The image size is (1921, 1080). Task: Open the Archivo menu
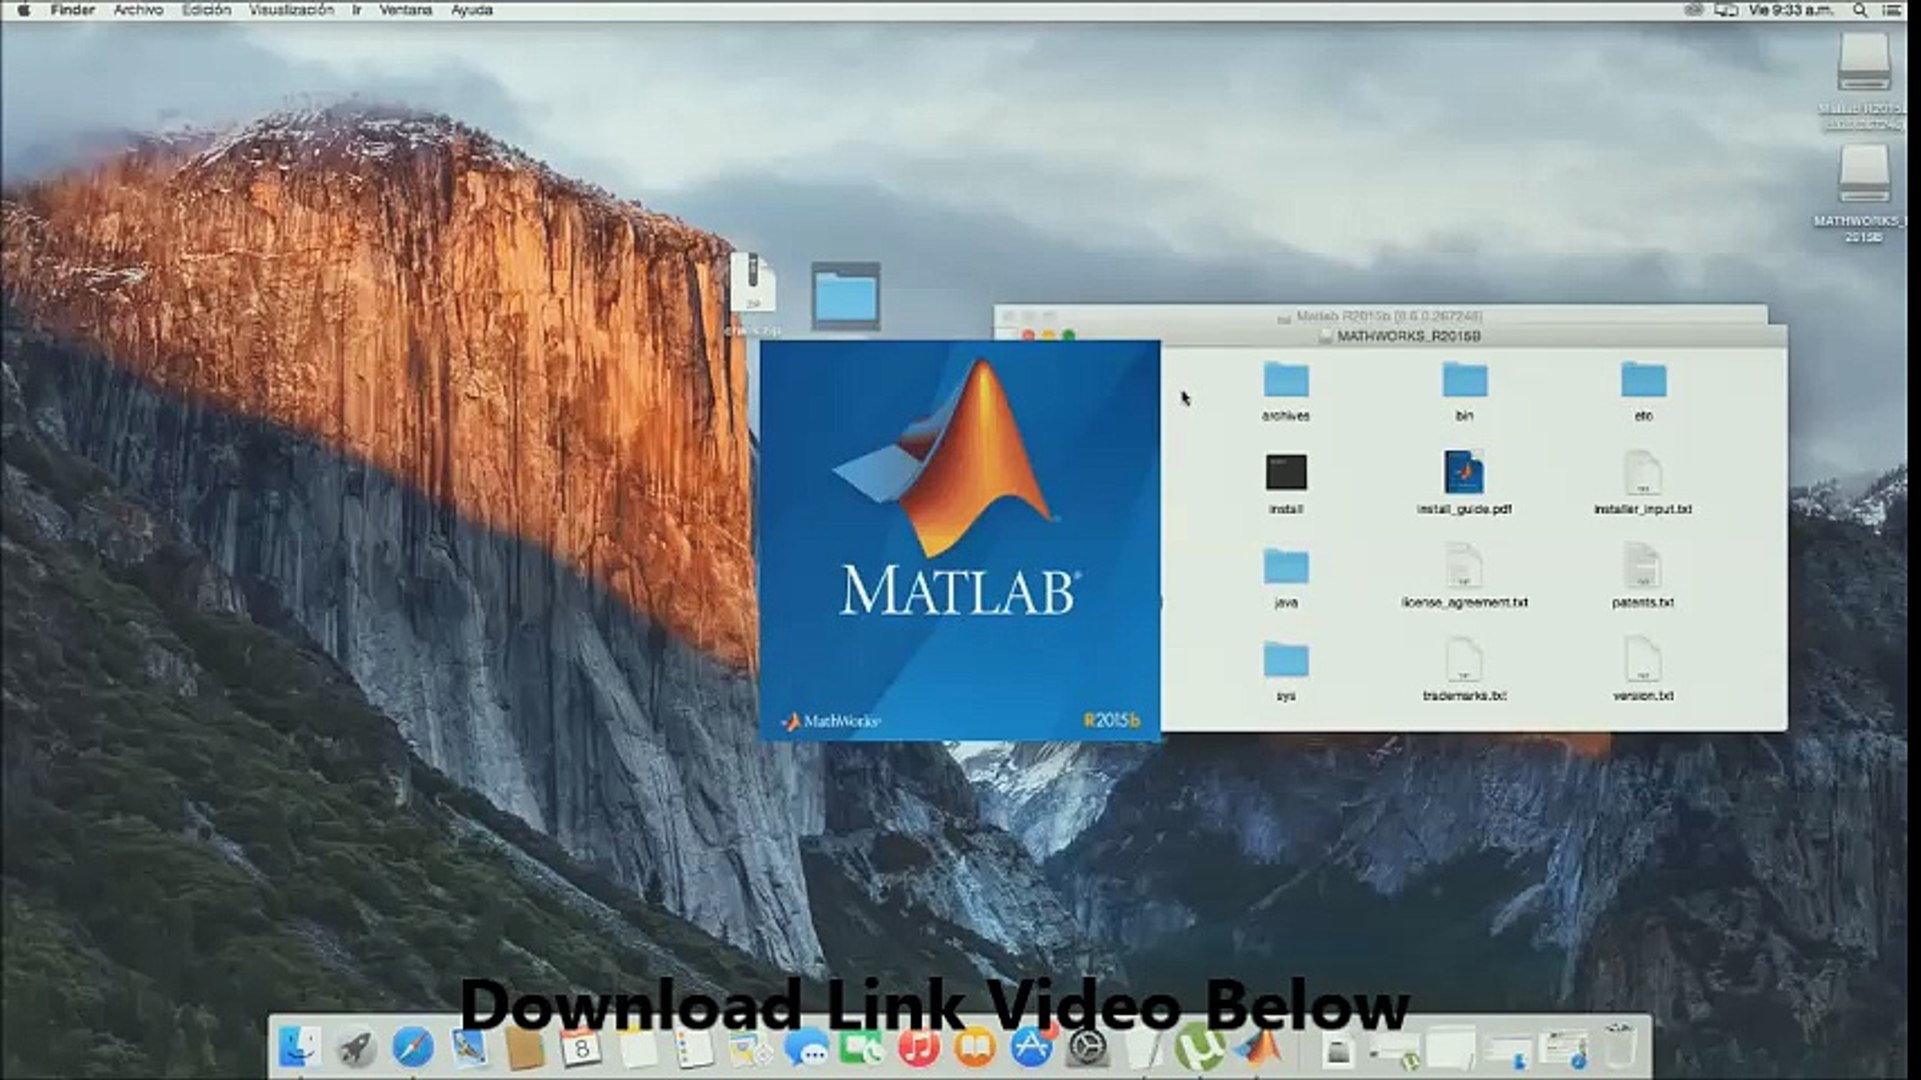click(138, 10)
